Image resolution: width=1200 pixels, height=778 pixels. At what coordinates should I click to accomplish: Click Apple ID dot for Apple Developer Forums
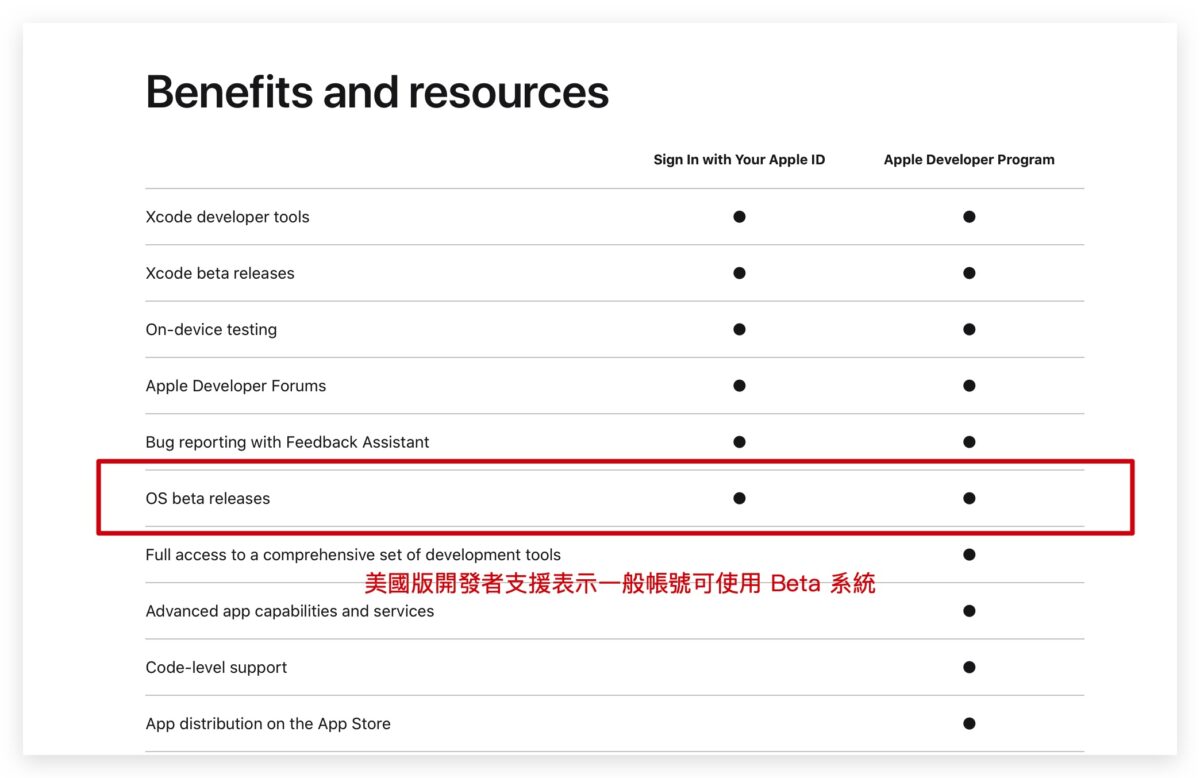(739, 386)
